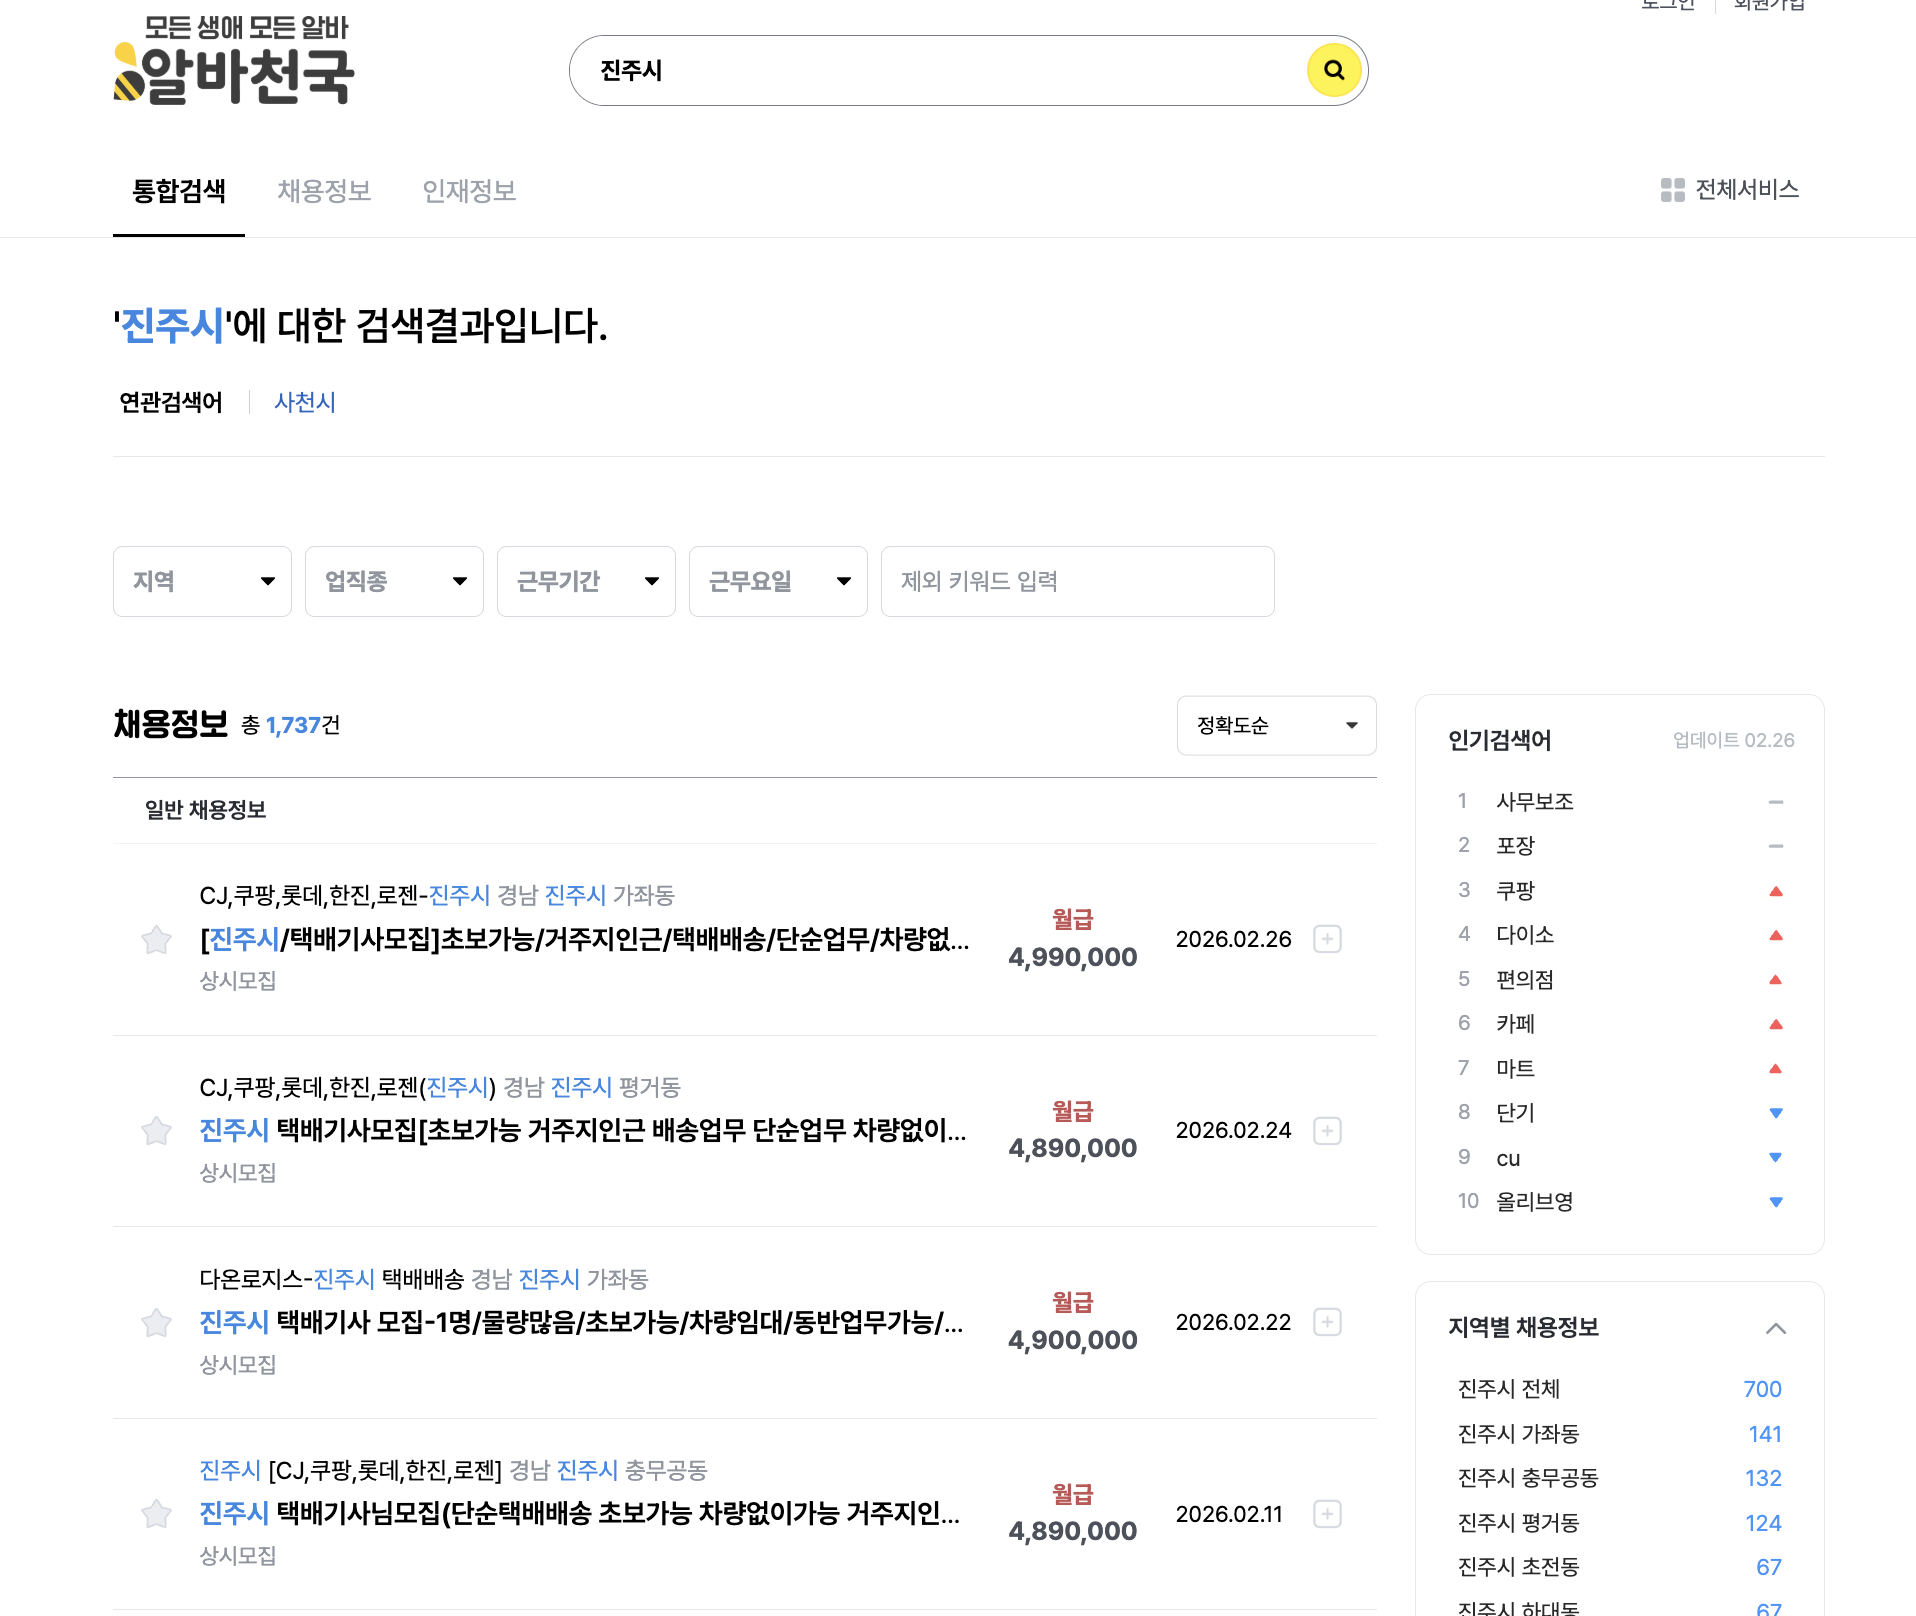Click plus icon beside the 2026.02.24 listing

(1327, 1131)
